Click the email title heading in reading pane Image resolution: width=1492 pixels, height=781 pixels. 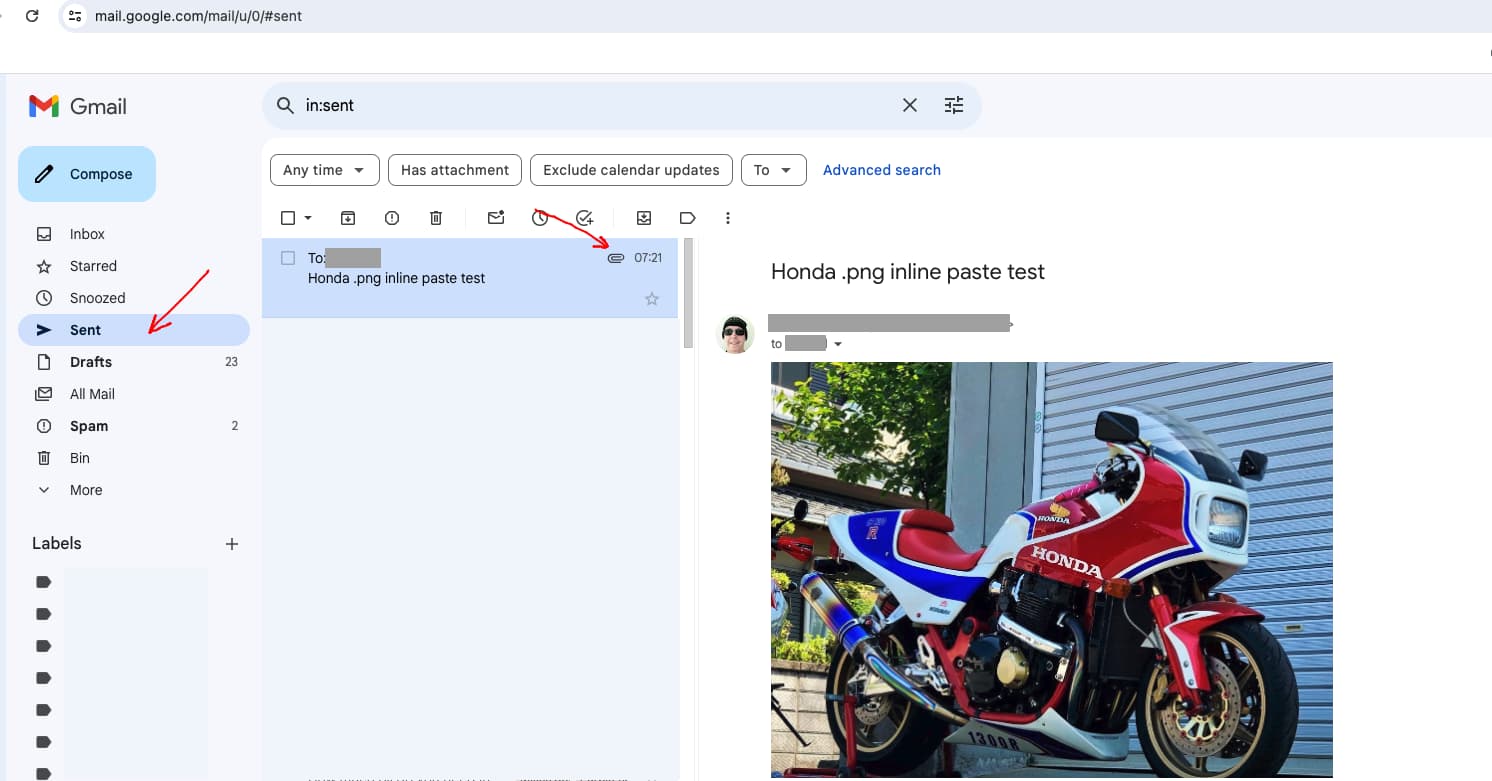click(908, 272)
